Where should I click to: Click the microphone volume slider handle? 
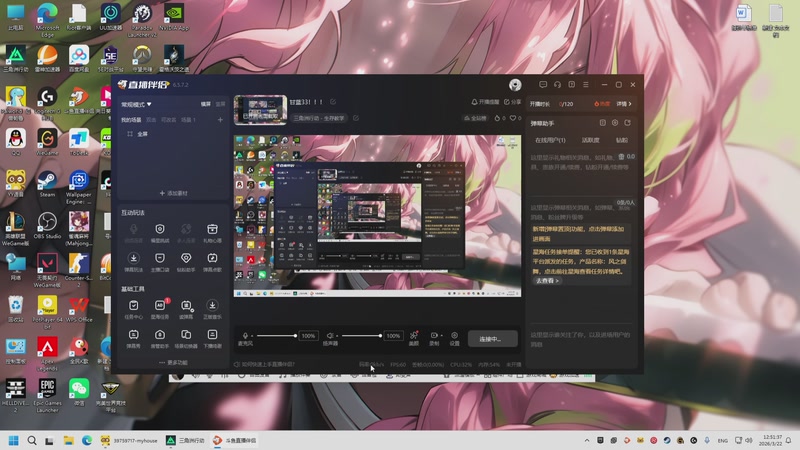click(x=295, y=336)
